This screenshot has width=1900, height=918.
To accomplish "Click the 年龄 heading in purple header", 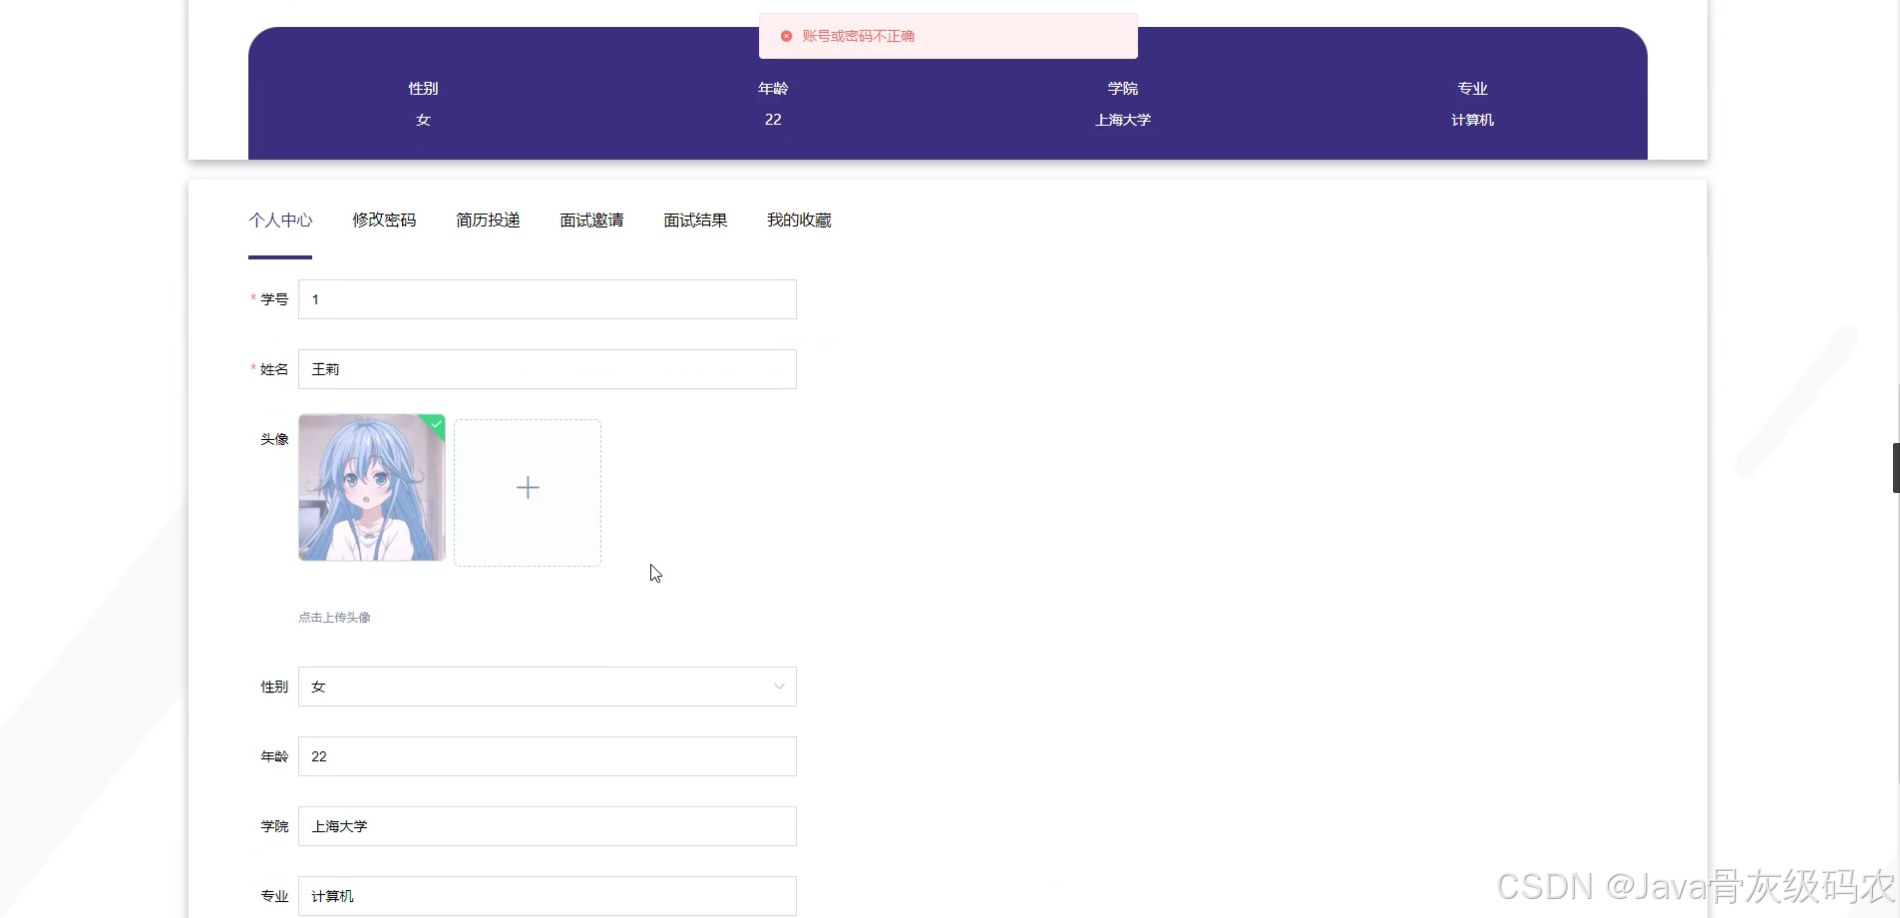I will (x=773, y=88).
